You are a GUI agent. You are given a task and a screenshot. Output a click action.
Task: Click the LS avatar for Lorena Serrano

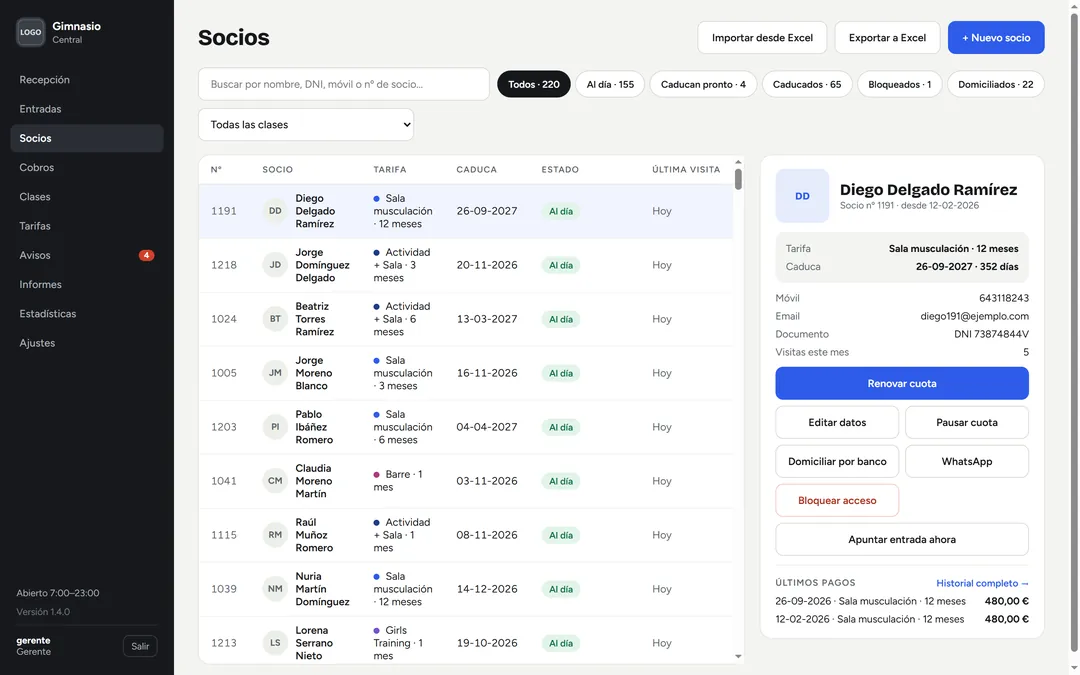coord(275,643)
